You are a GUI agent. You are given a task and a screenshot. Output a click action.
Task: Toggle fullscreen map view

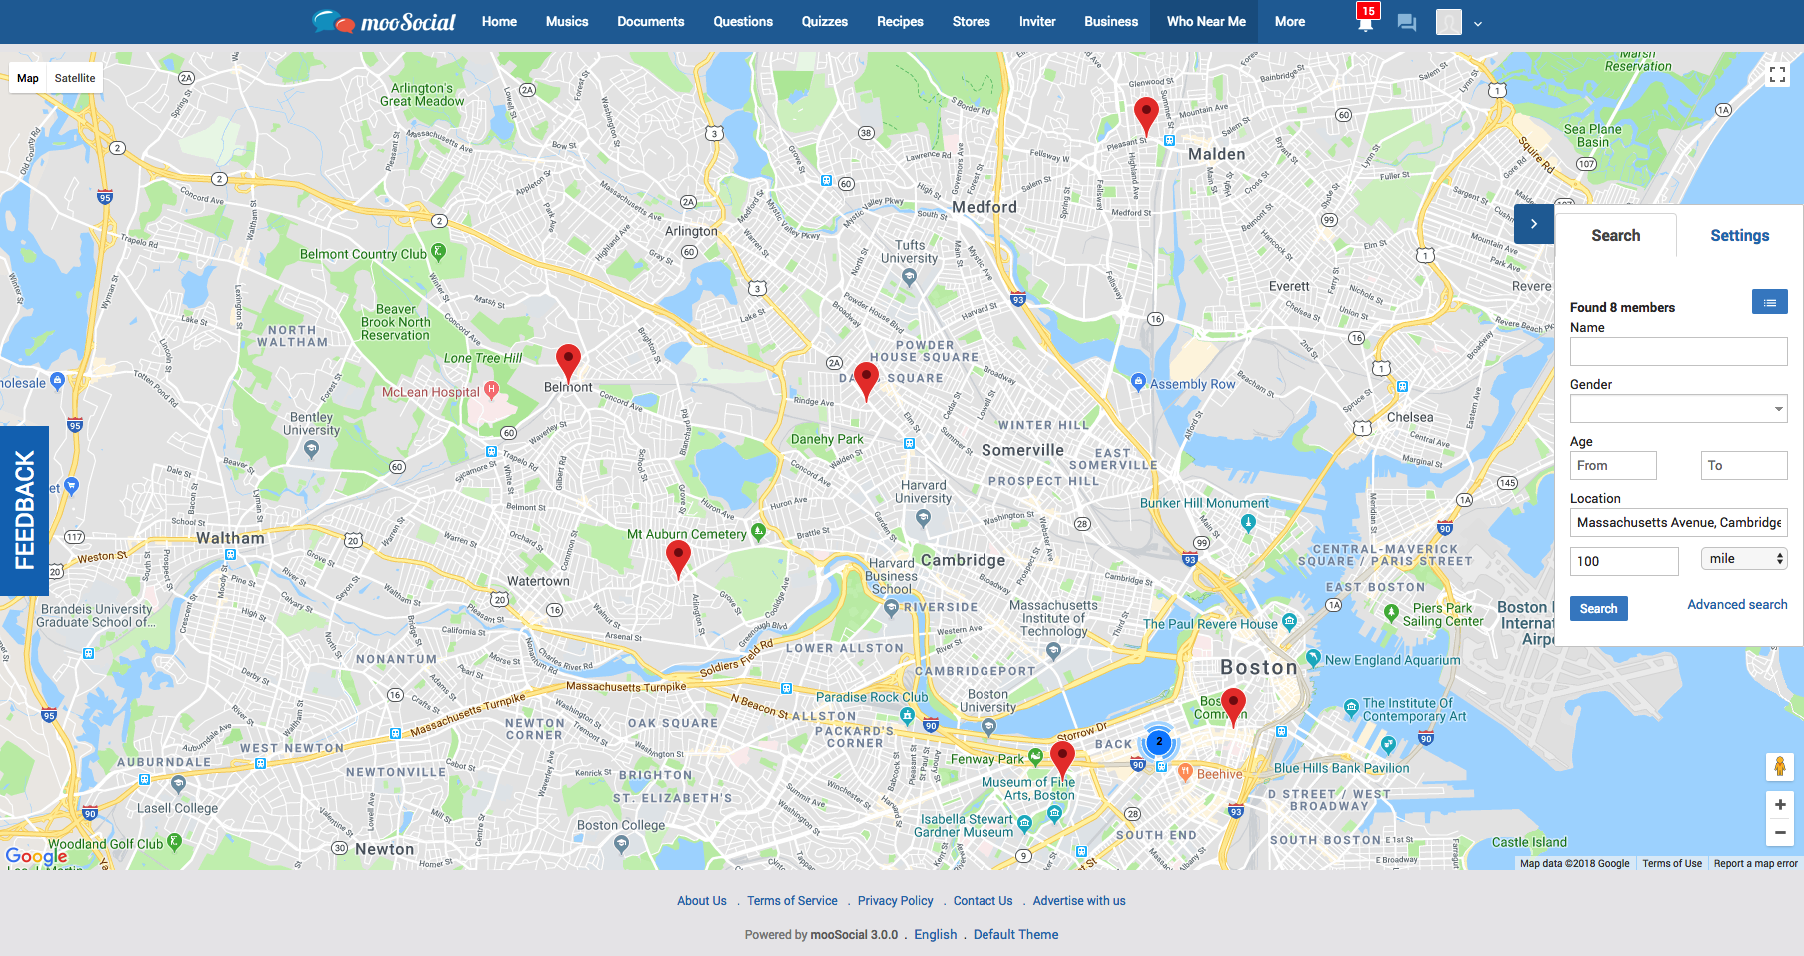click(1777, 75)
